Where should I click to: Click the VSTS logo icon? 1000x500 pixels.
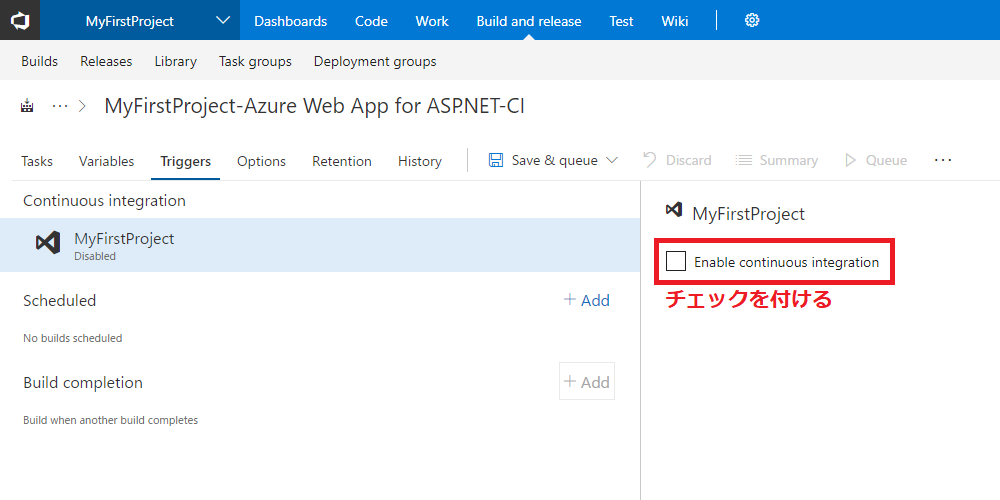point(20,20)
